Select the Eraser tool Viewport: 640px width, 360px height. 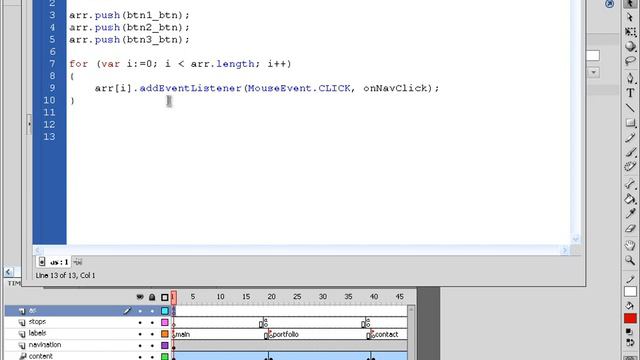click(630, 229)
